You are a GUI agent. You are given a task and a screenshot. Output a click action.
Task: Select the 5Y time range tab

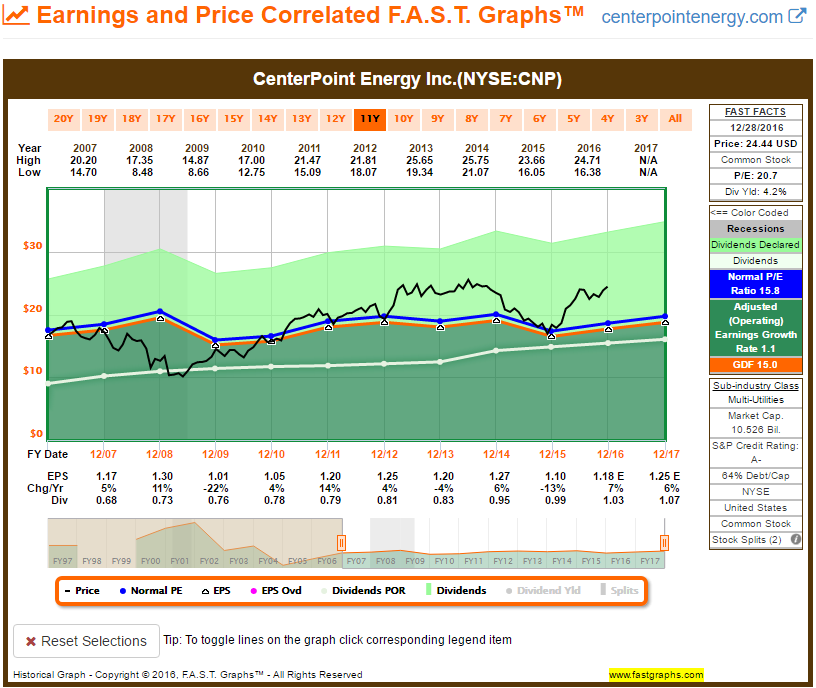point(573,119)
